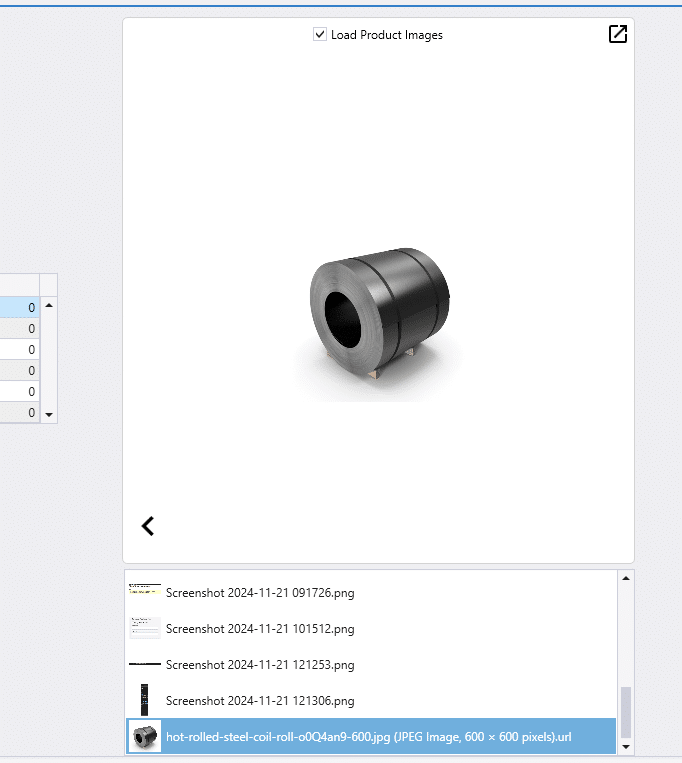Click the Screenshot 2024-11-21 121253.png thumbnail

coord(144,664)
